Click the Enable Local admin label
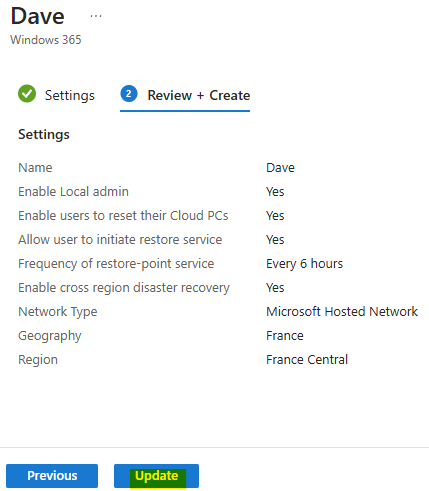The height and width of the screenshot is (491, 429). point(73,192)
